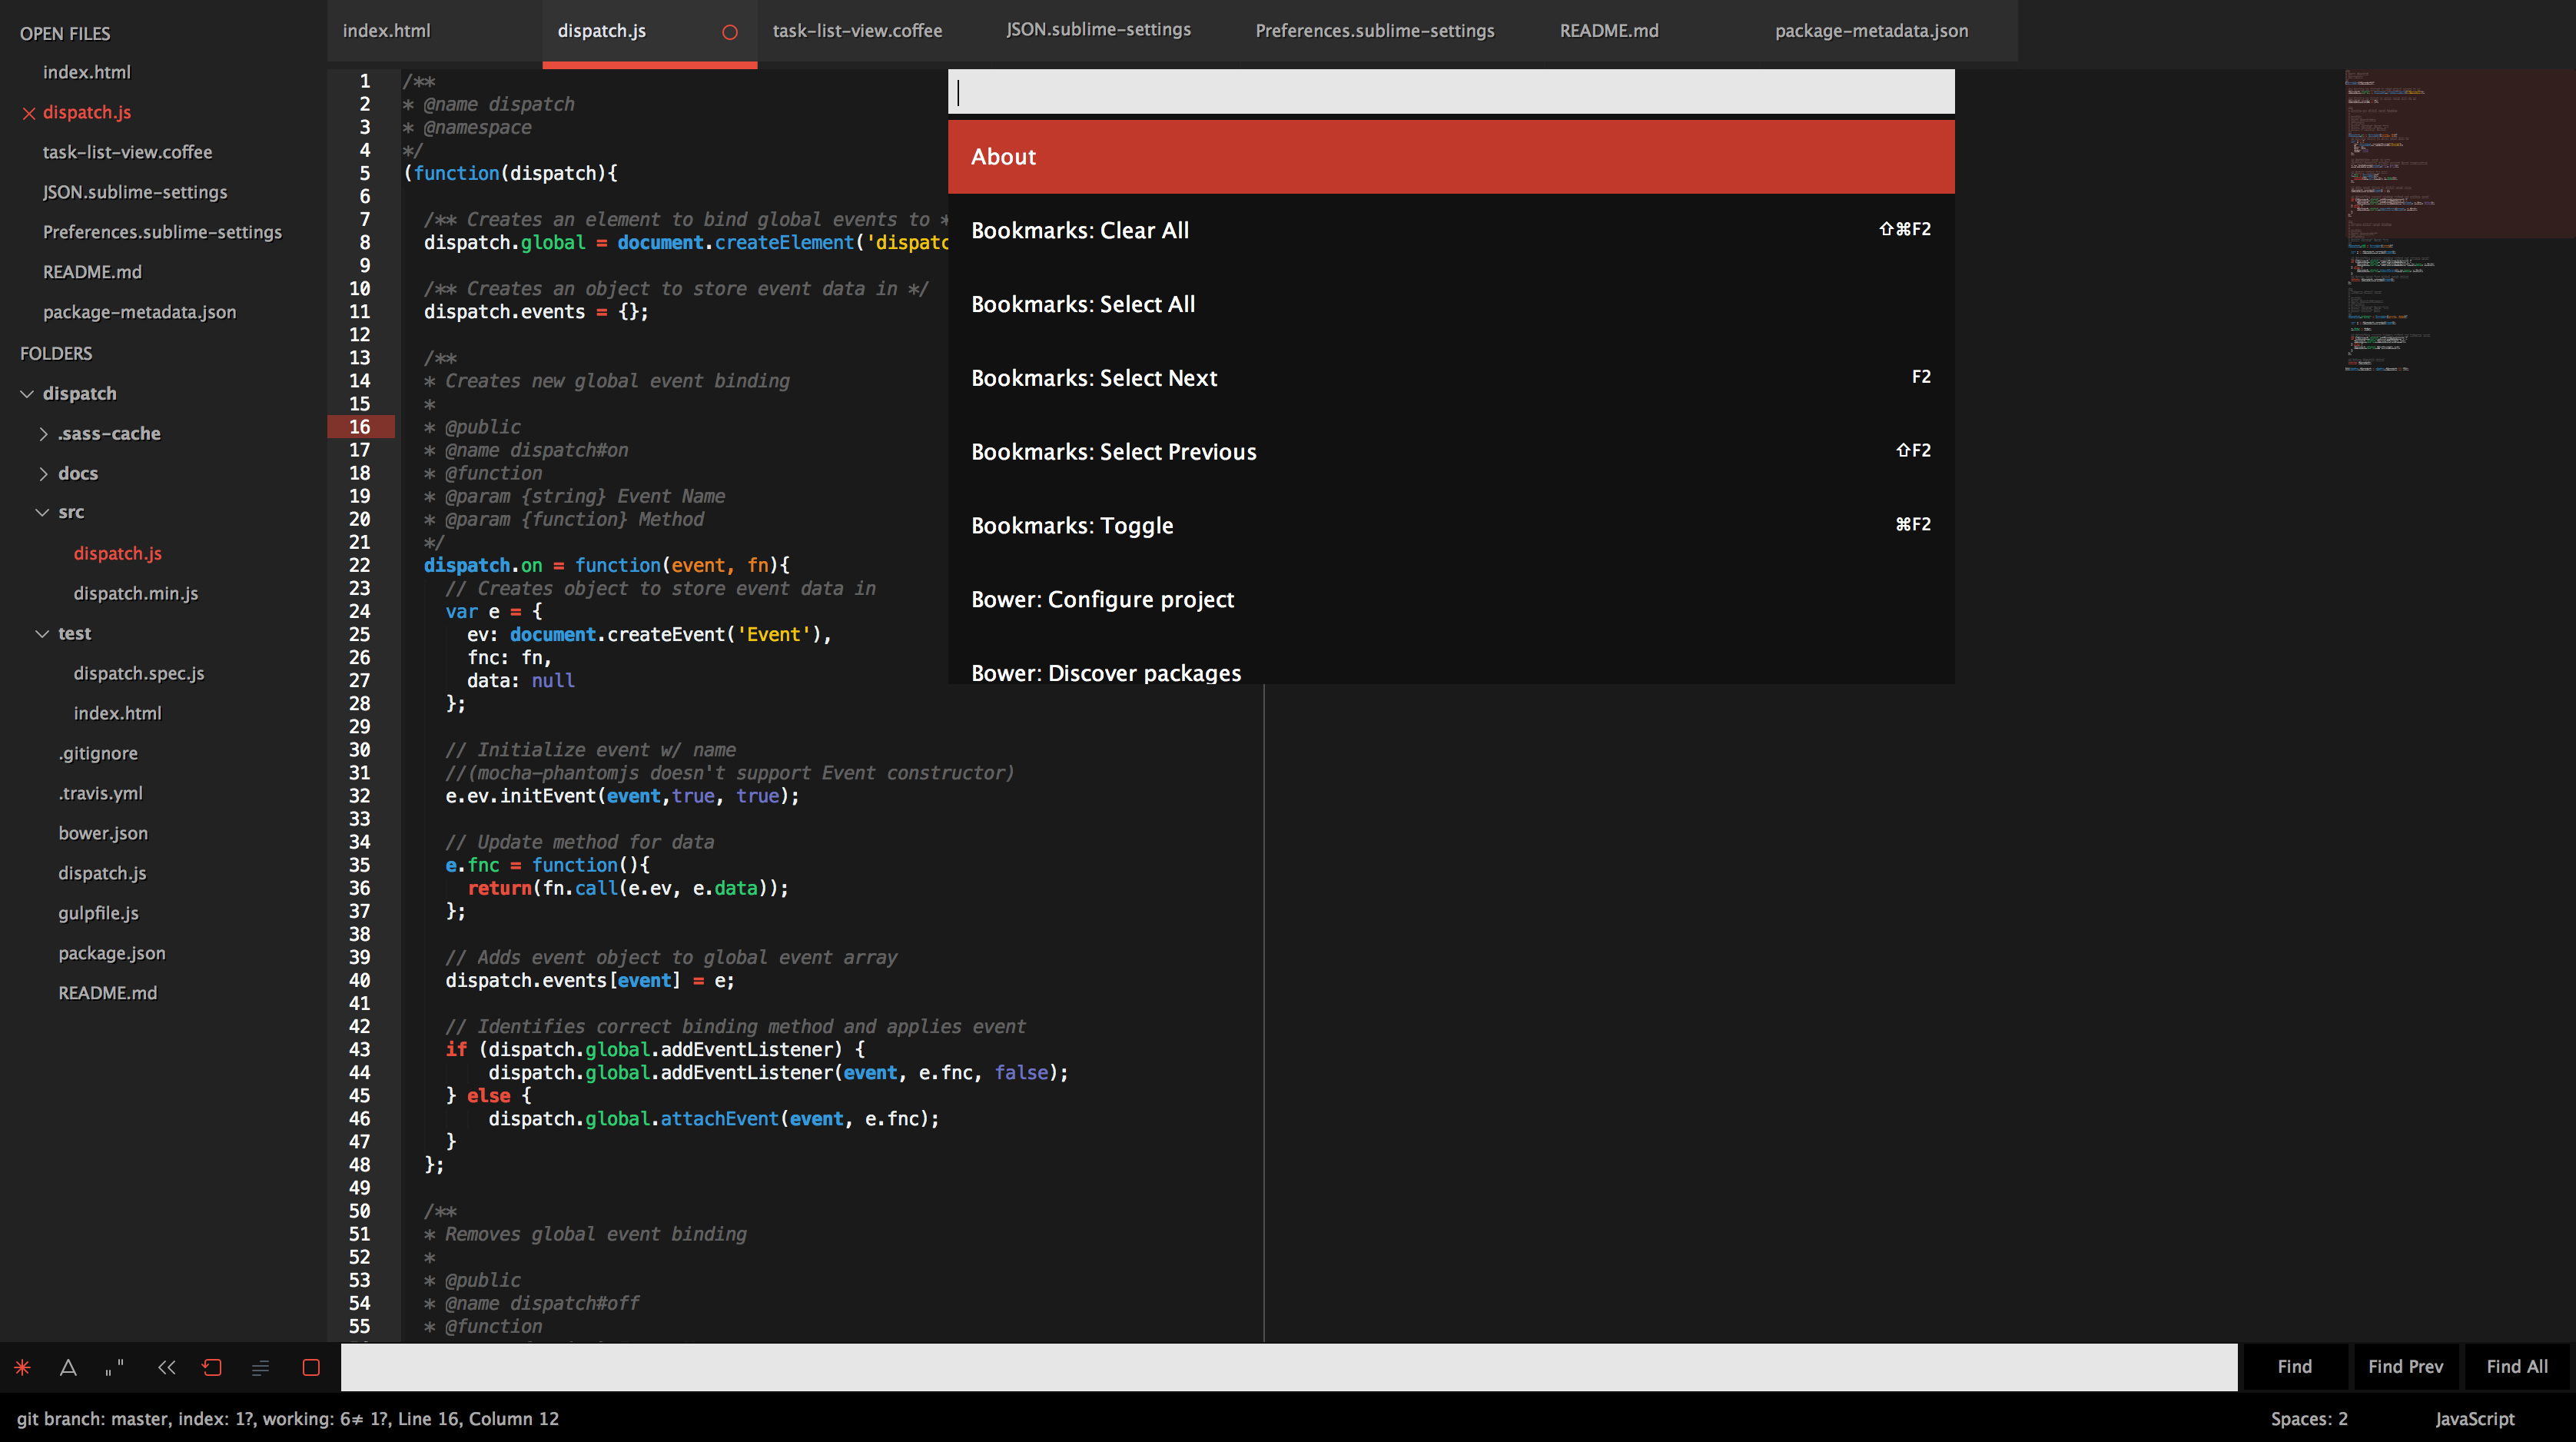This screenshot has width=2576, height=1442.
Task: Click the unsaved circle on dispatch.js tab
Action: point(730,32)
